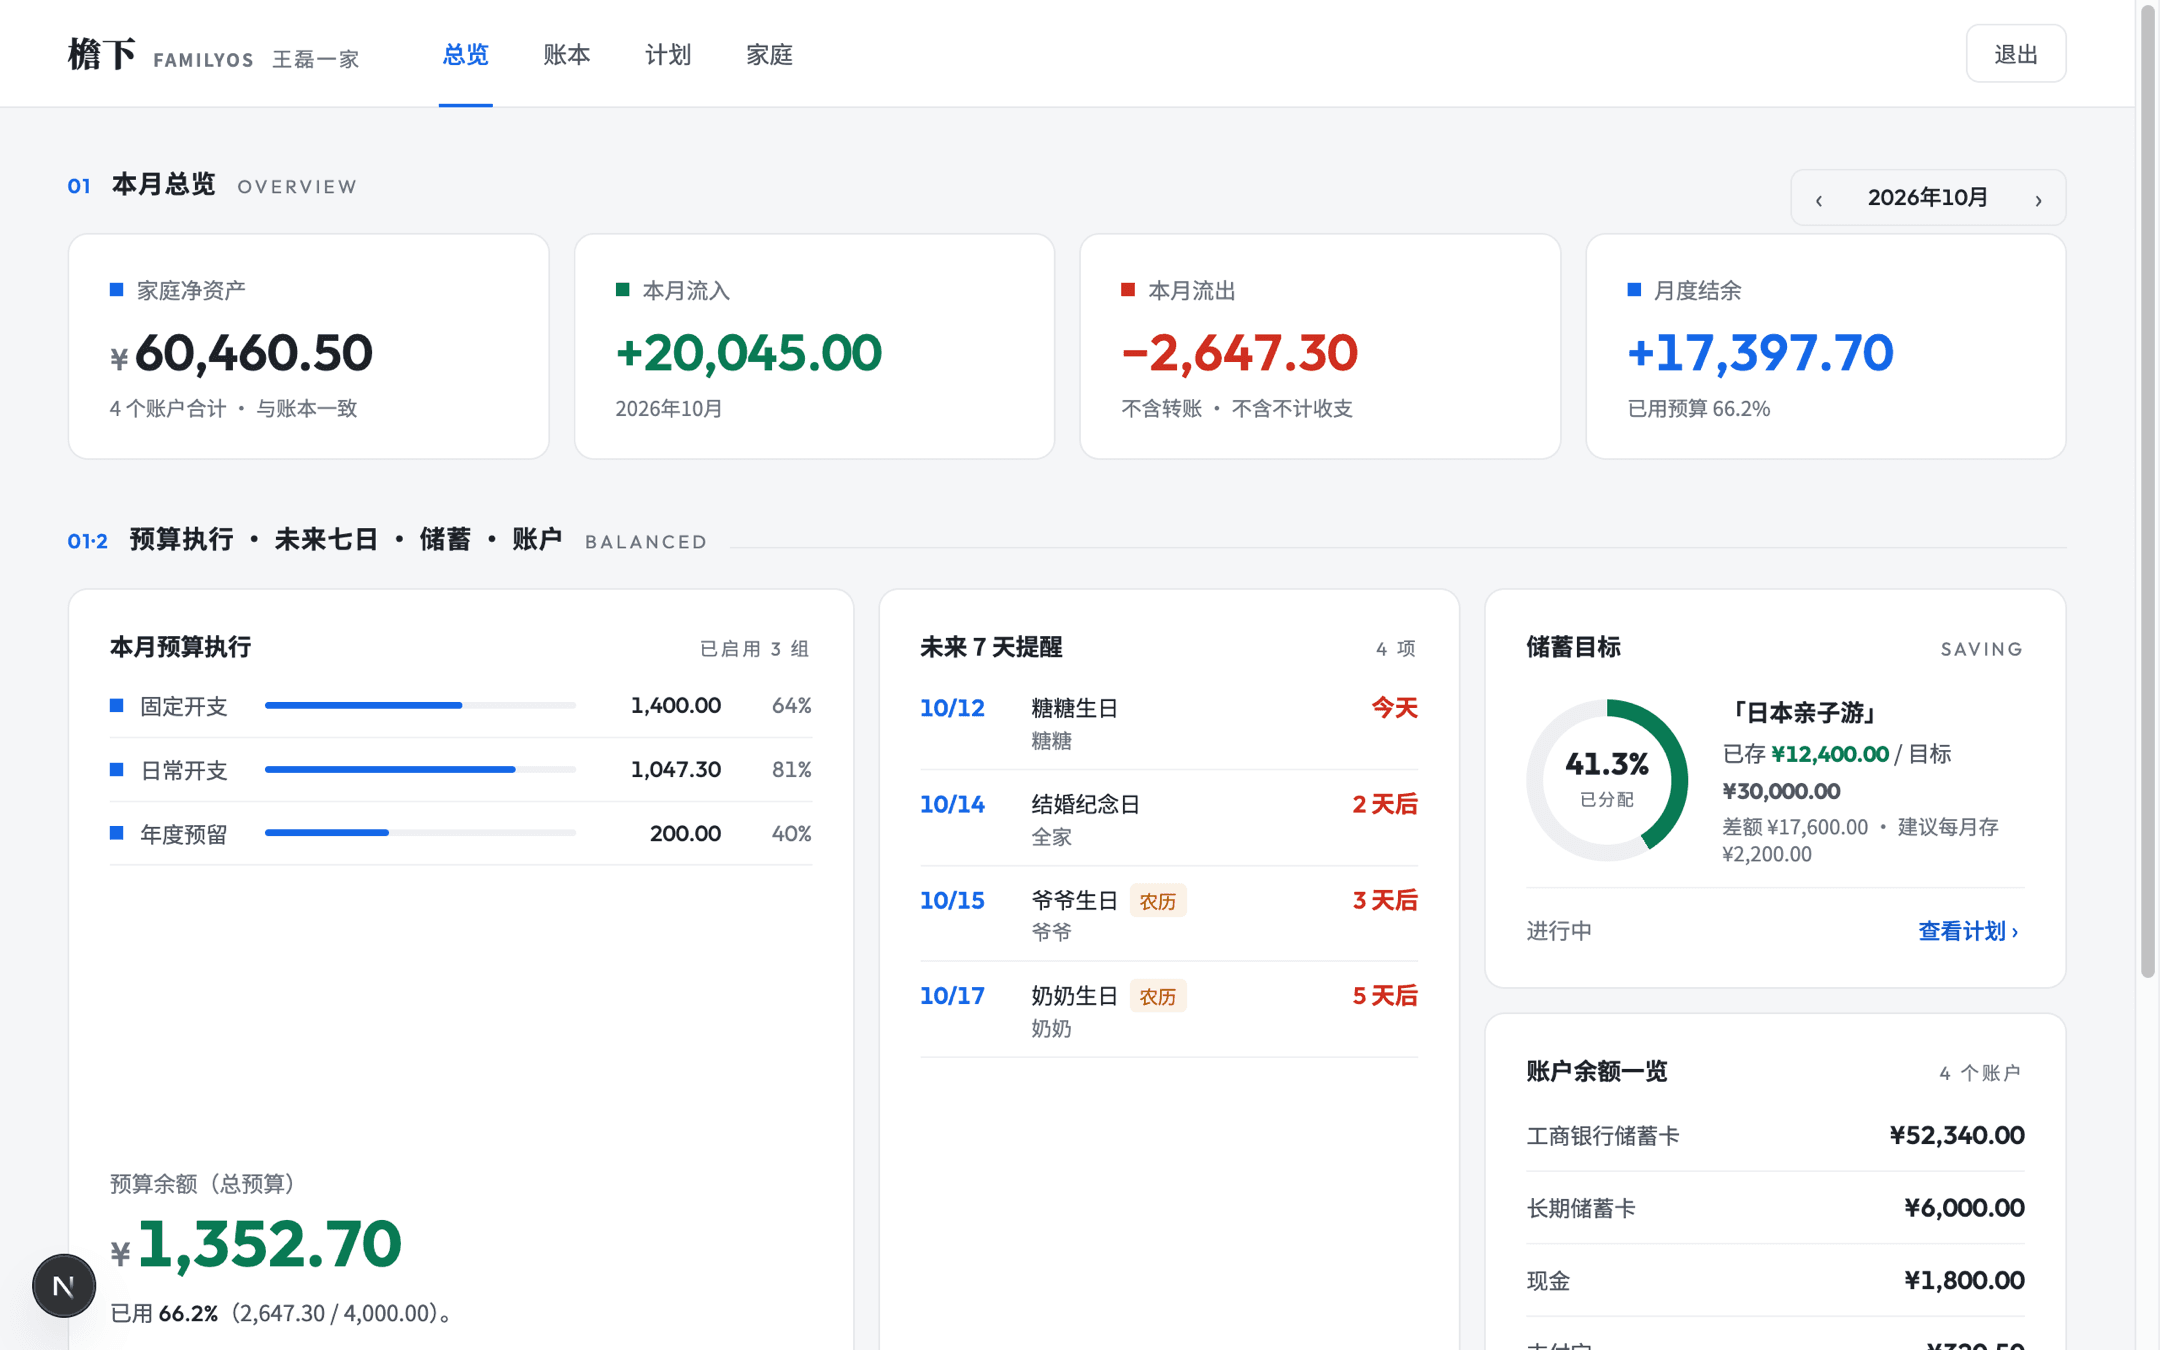Open the 计划 tab

(x=668, y=54)
